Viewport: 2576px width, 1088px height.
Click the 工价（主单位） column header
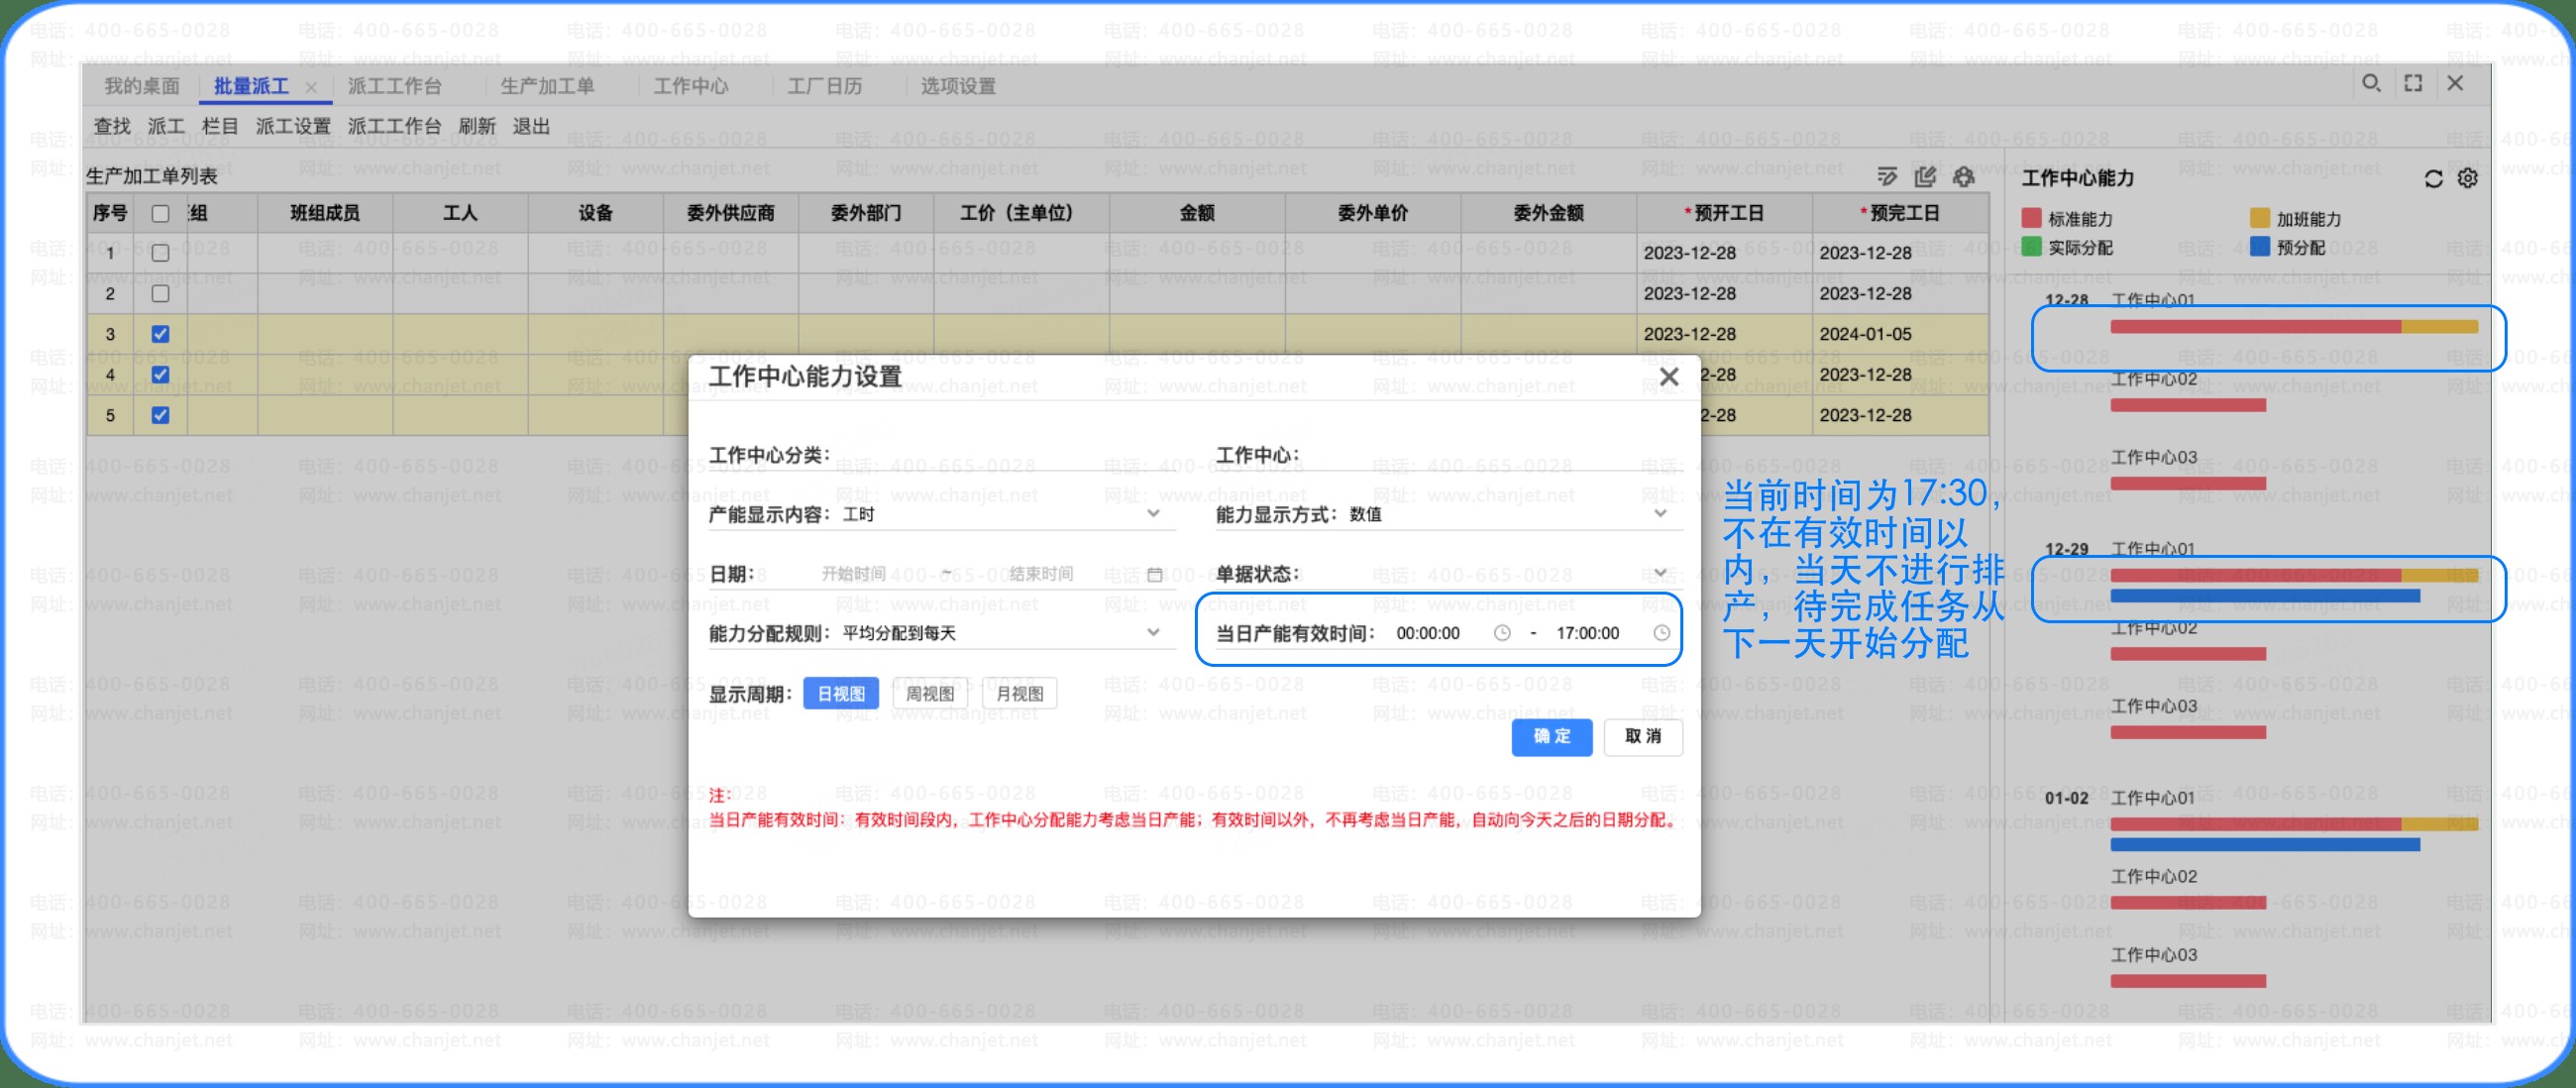click(1021, 213)
